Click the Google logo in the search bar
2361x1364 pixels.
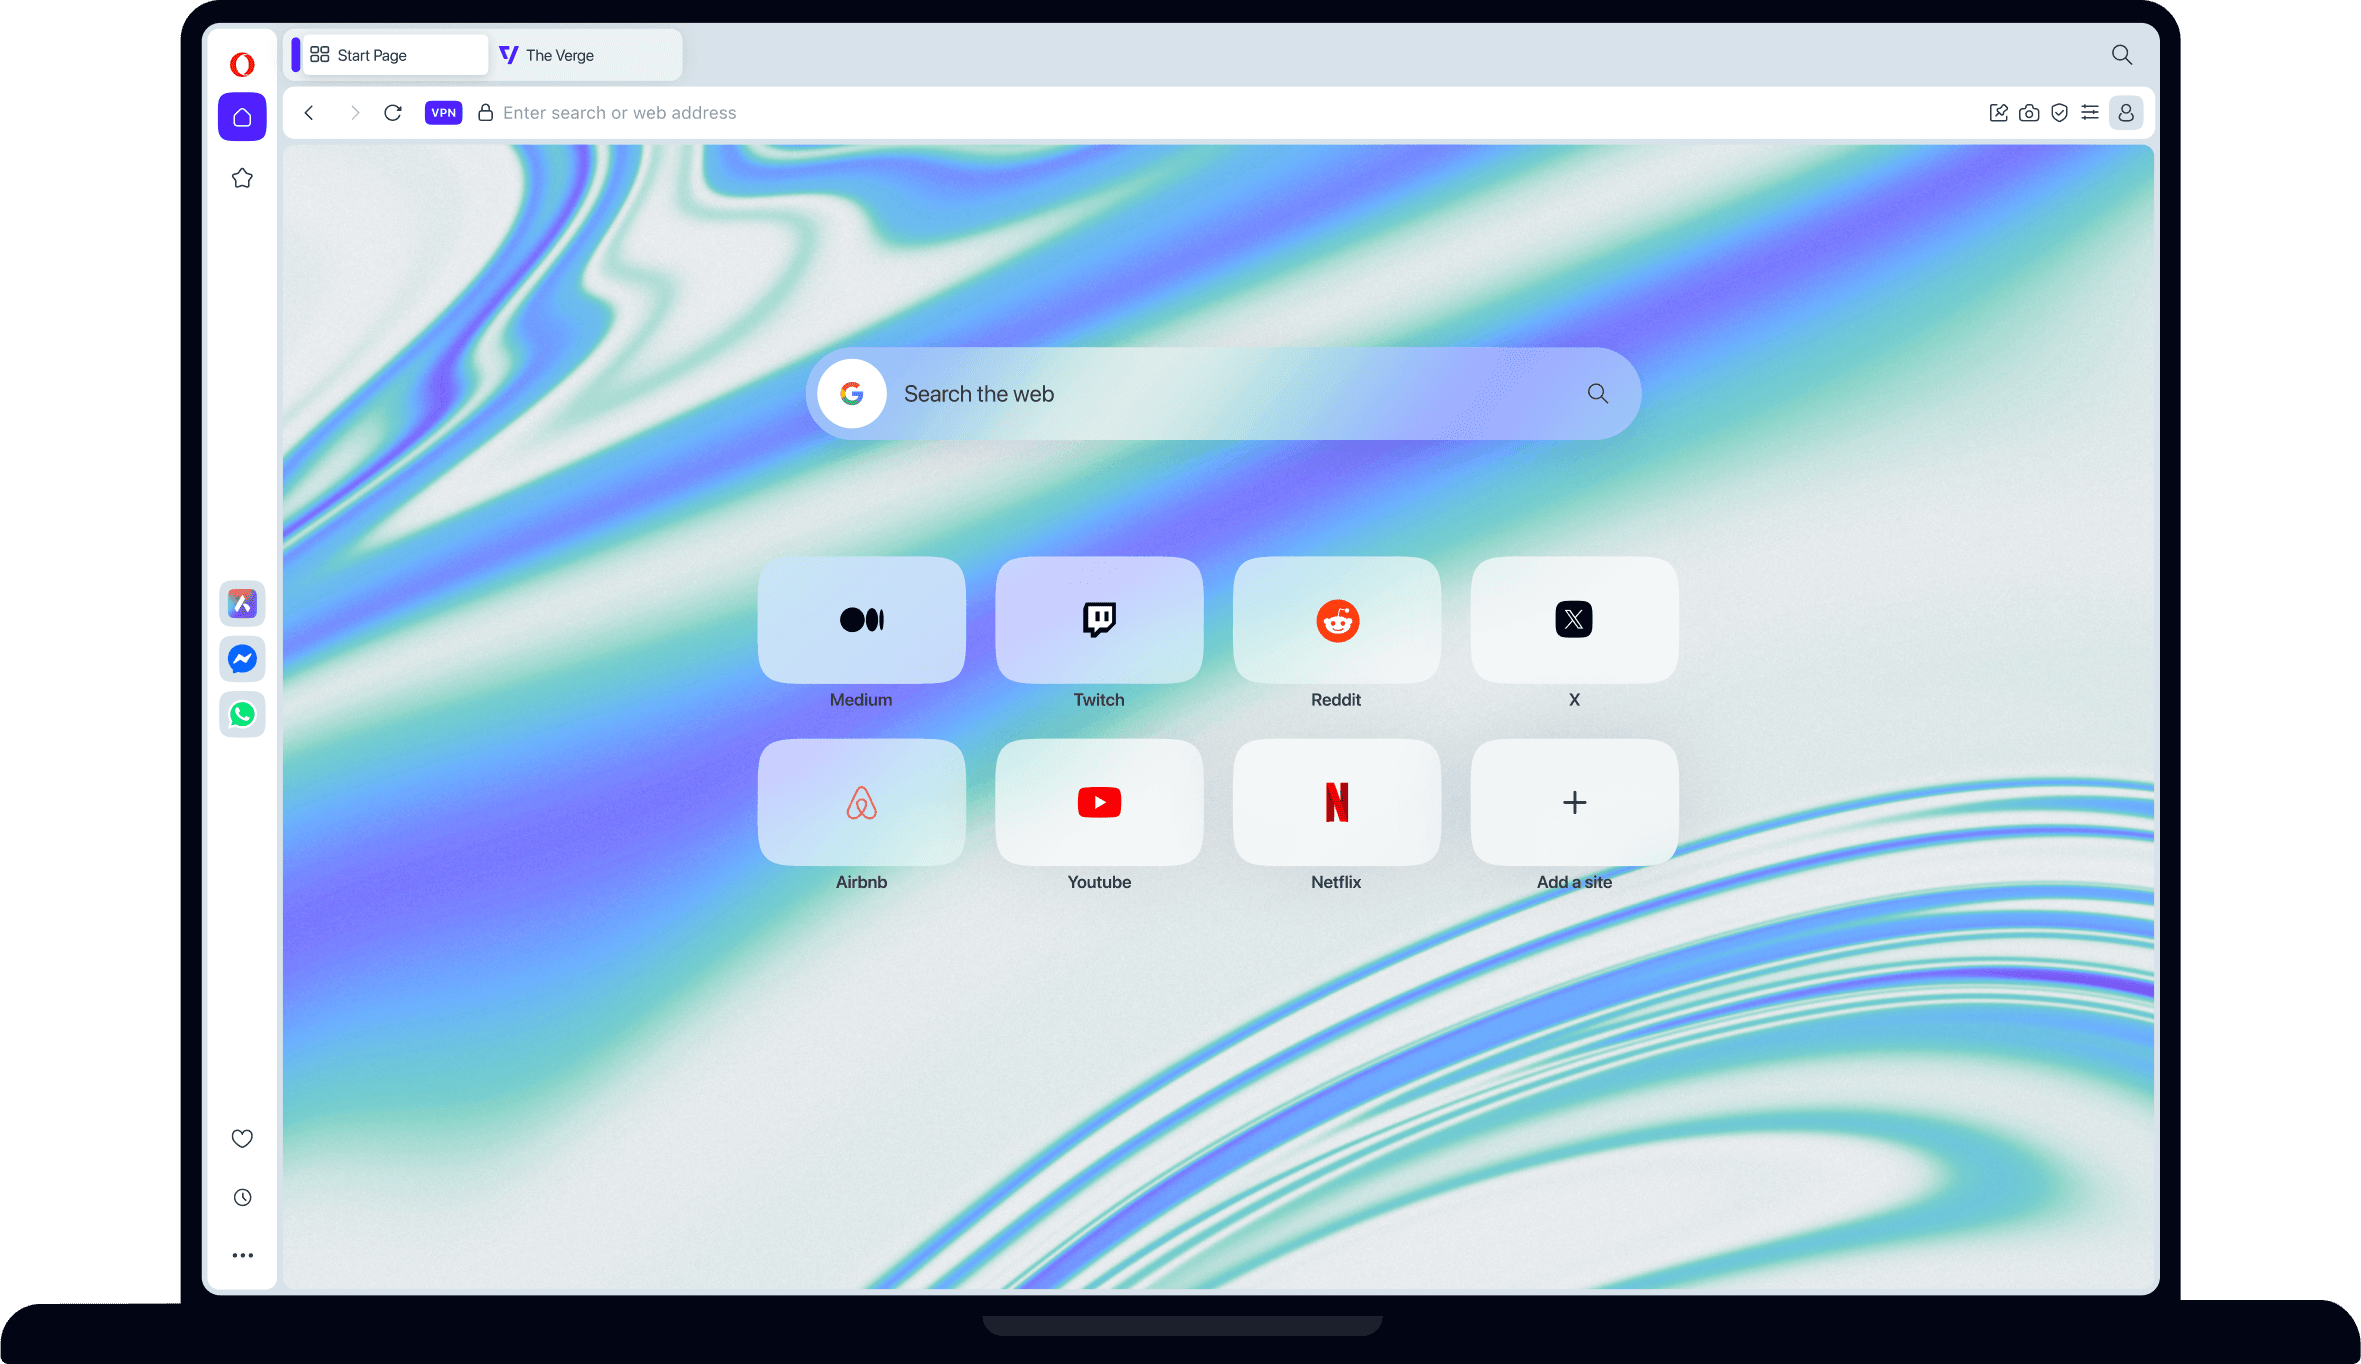pyautogui.click(x=851, y=393)
